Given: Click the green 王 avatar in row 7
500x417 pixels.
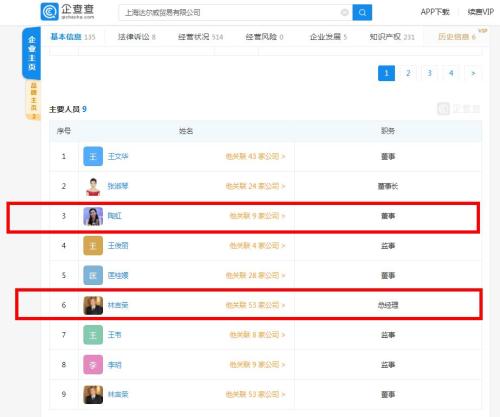Looking at the screenshot, I should click(x=93, y=335).
